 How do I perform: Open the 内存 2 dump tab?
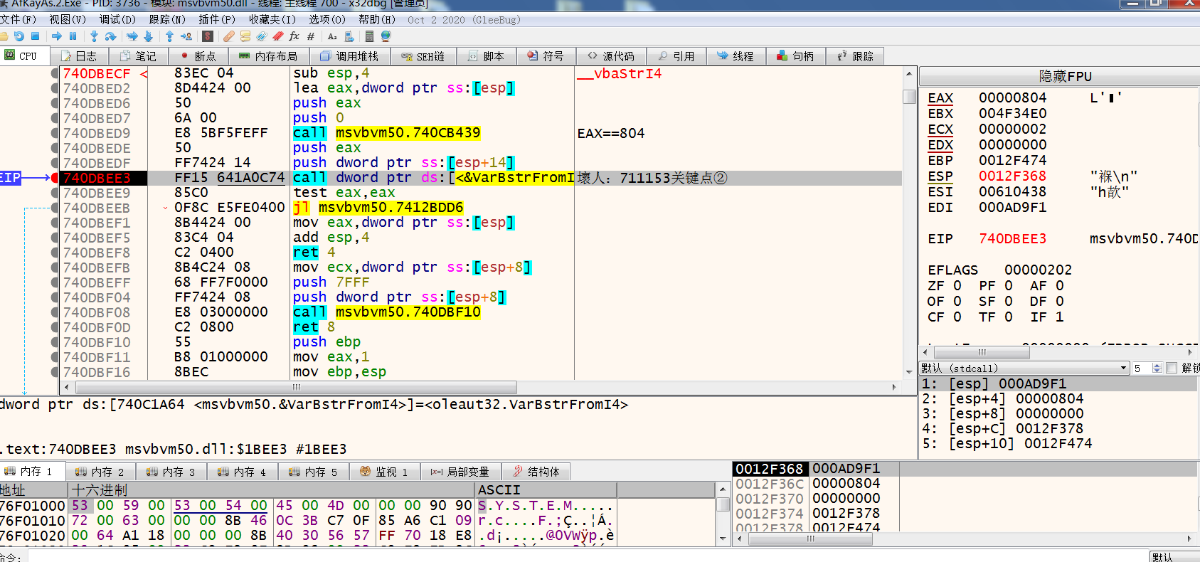(100, 471)
